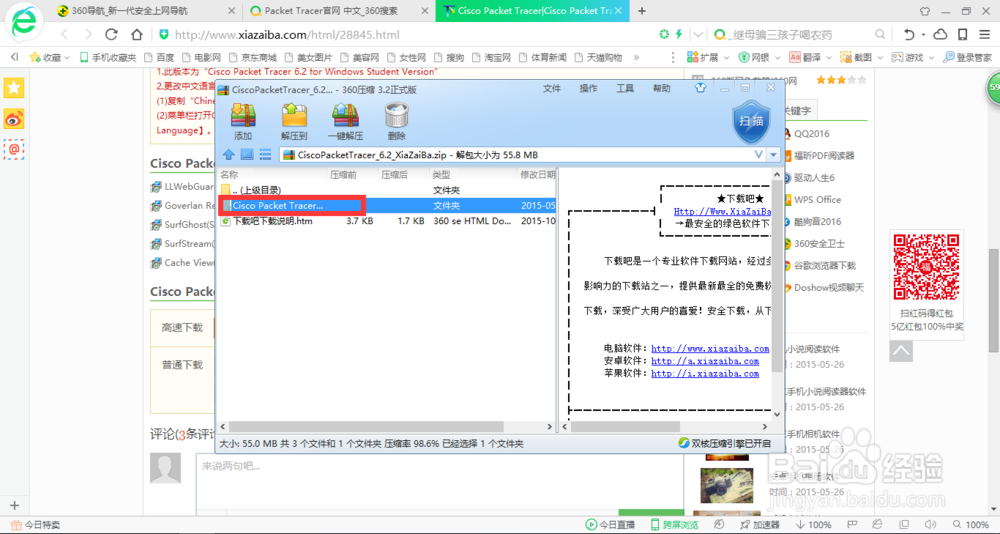Select the 下载吧下载说明.htm file
Viewport: 1000px width, 534px height.
(x=386, y=221)
